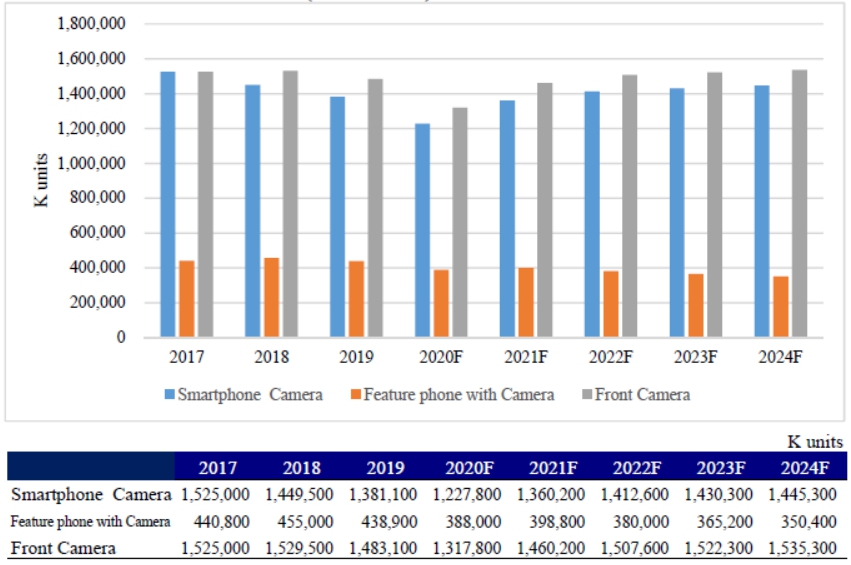Select the 2021F column header in table
The width and height of the screenshot is (851, 565).
click(x=553, y=467)
